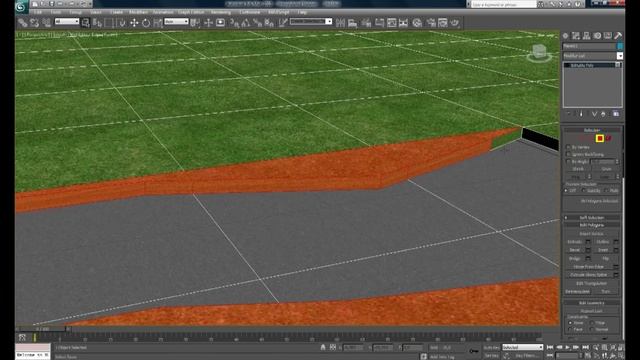Click the Select Object toolbar icon
The height and width of the screenshot is (360, 640).
(85, 23)
